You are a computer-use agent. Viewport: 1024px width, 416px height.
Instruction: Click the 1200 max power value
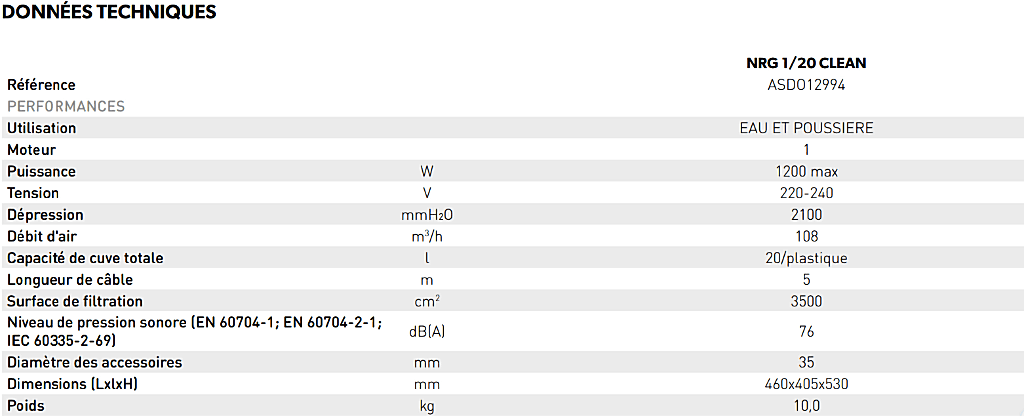[x=806, y=171]
